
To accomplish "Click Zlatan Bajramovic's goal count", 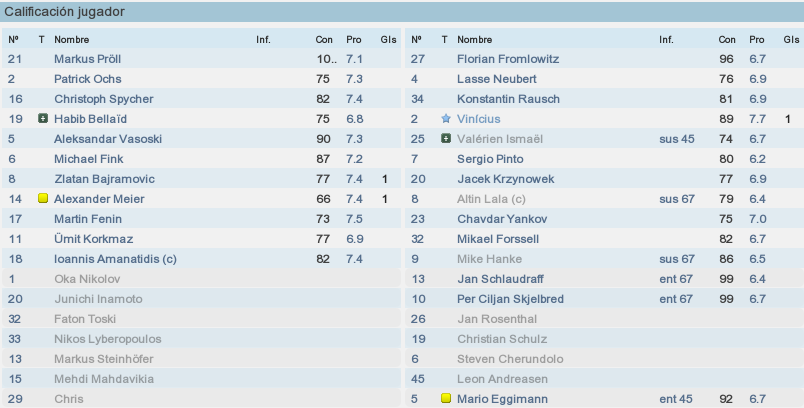I will click(385, 179).
